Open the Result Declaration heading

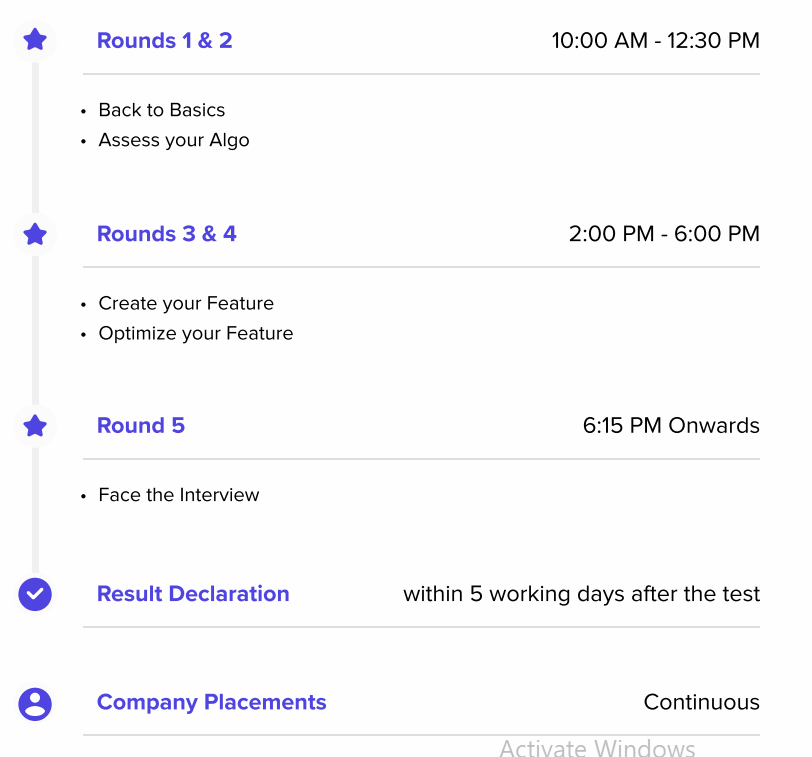pyautogui.click(x=193, y=593)
